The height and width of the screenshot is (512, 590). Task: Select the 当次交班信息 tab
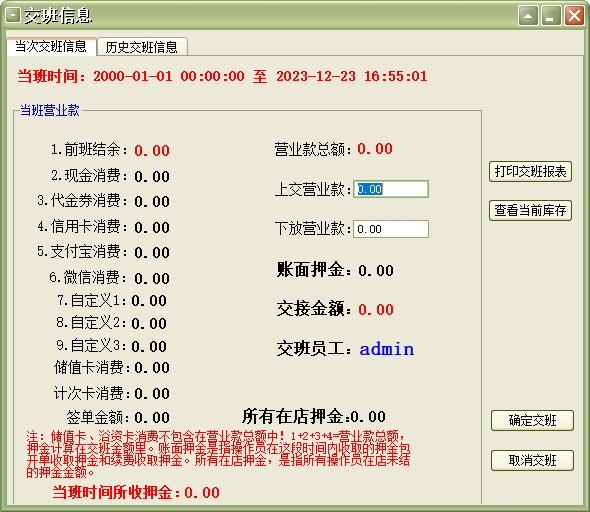pyautogui.click(x=51, y=46)
